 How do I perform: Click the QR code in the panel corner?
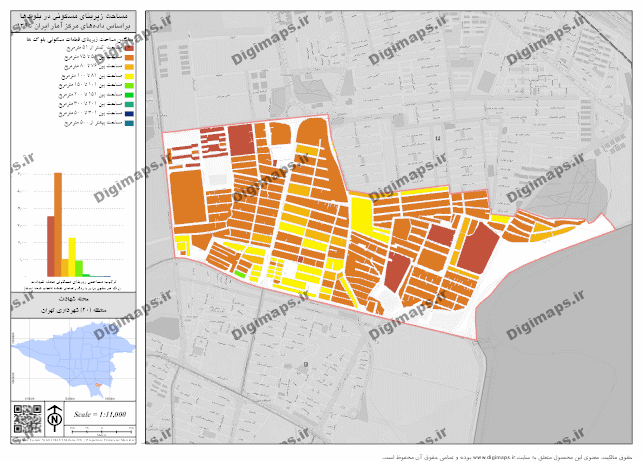pos(27,420)
